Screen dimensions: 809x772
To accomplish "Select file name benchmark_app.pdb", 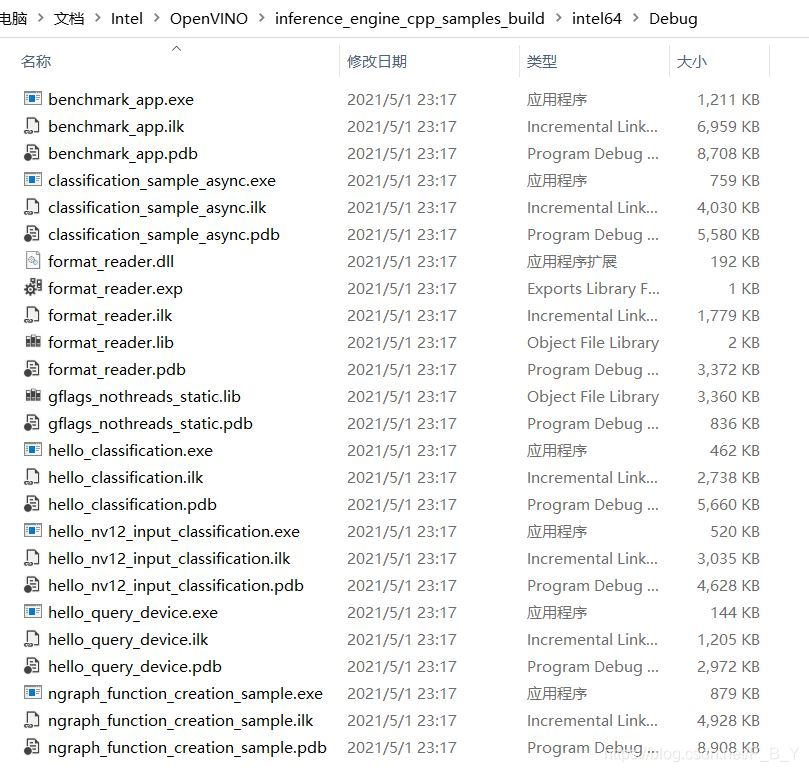I will tap(123, 153).
